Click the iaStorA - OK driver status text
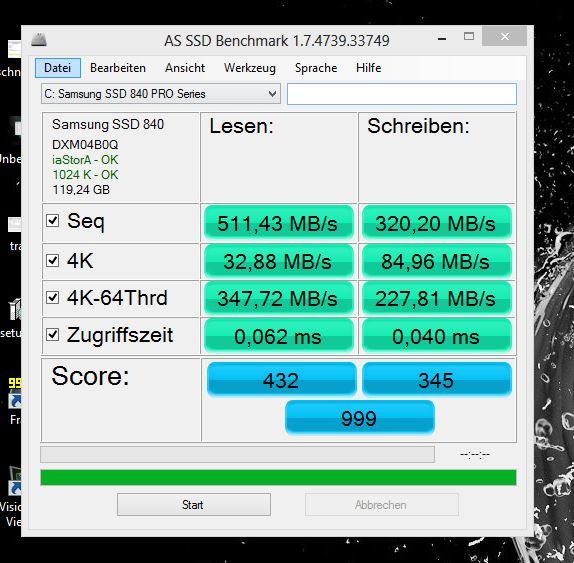This screenshot has height=563, width=574. pyautogui.click(x=85, y=160)
